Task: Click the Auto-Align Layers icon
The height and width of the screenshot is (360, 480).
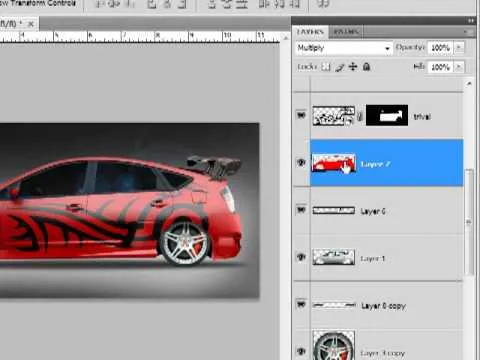Action: pos(323,3)
